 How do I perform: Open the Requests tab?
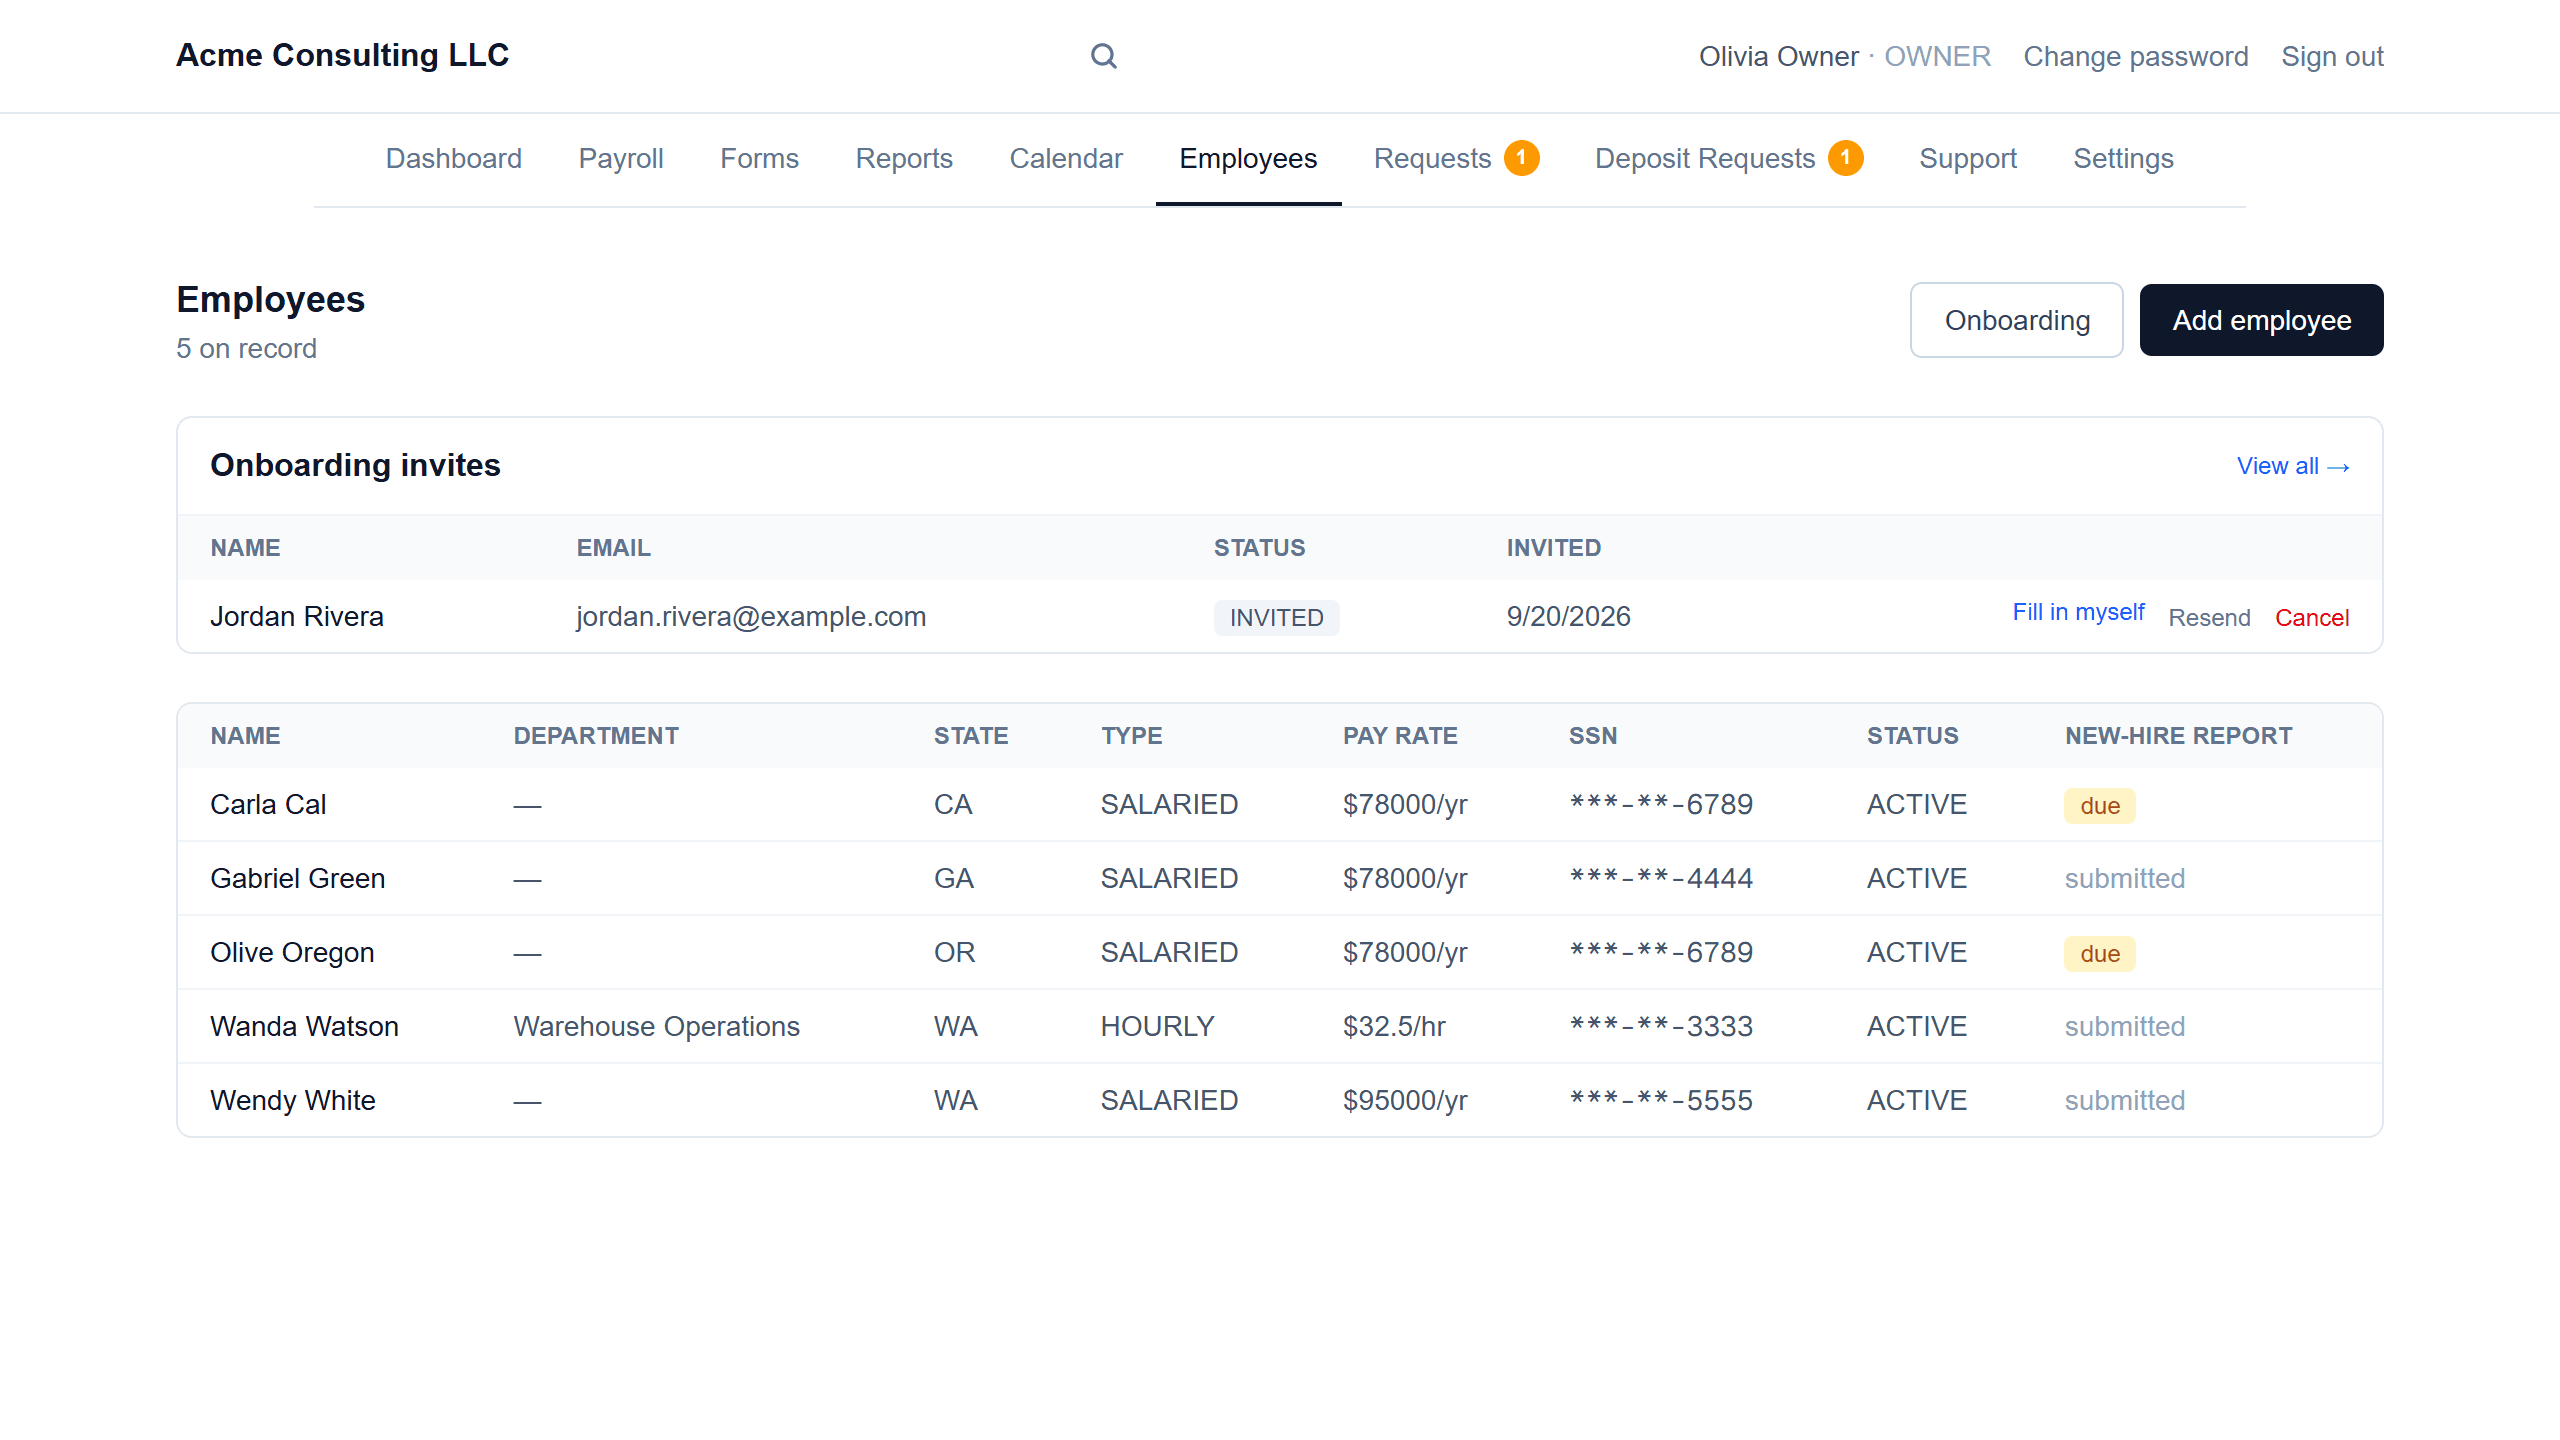[1456, 158]
